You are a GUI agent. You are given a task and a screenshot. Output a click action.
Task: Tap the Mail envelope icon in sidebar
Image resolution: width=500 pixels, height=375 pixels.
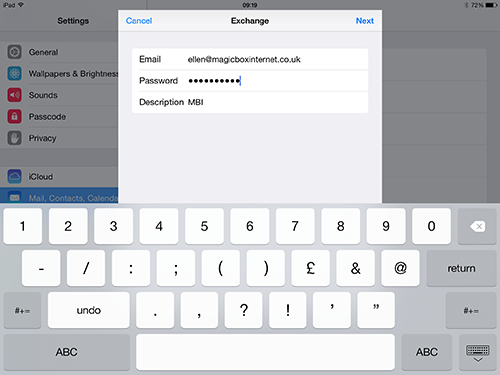click(14, 197)
